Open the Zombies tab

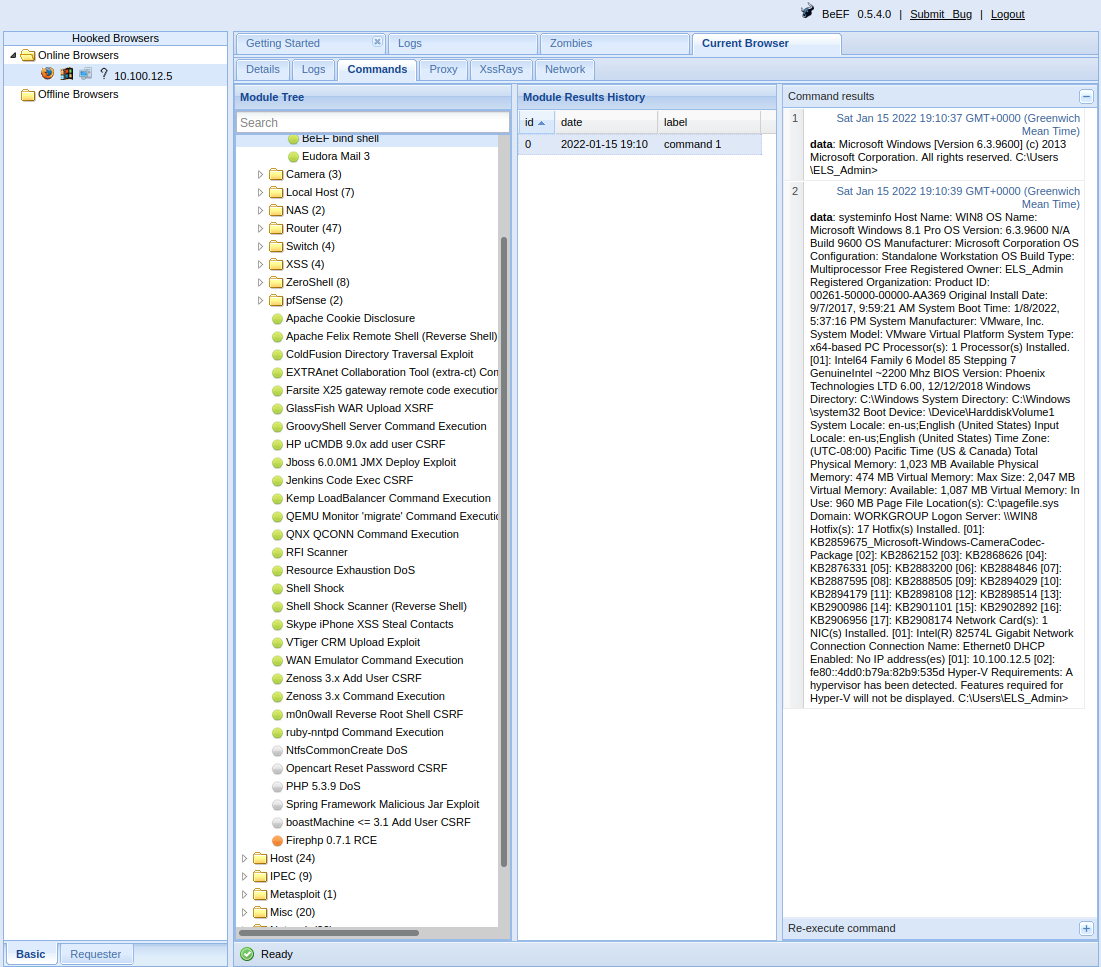[x=614, y=43]
